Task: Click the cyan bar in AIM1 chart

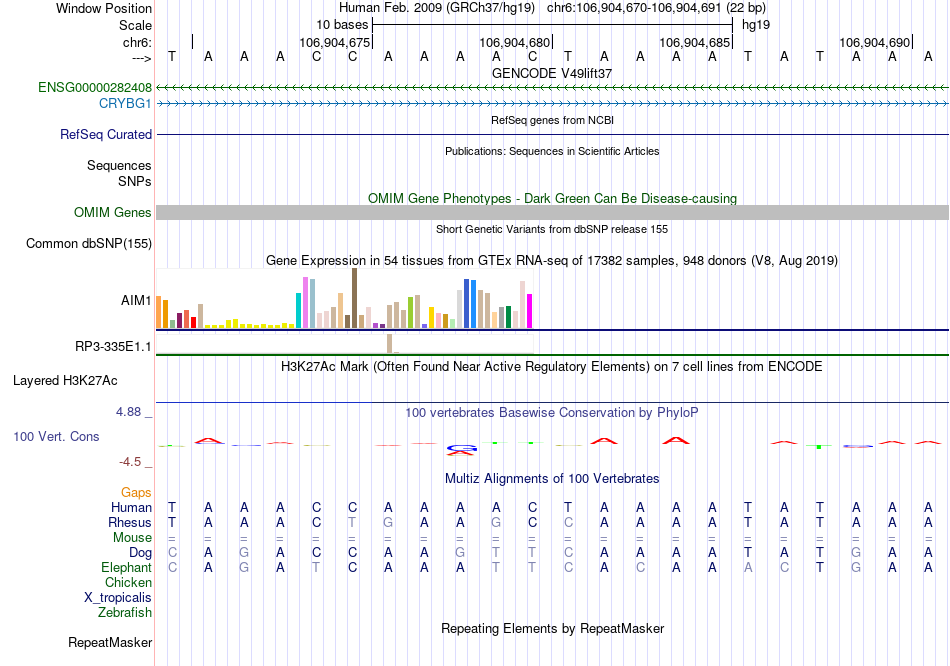Action: pyautogui.click(x=299, y=311)
